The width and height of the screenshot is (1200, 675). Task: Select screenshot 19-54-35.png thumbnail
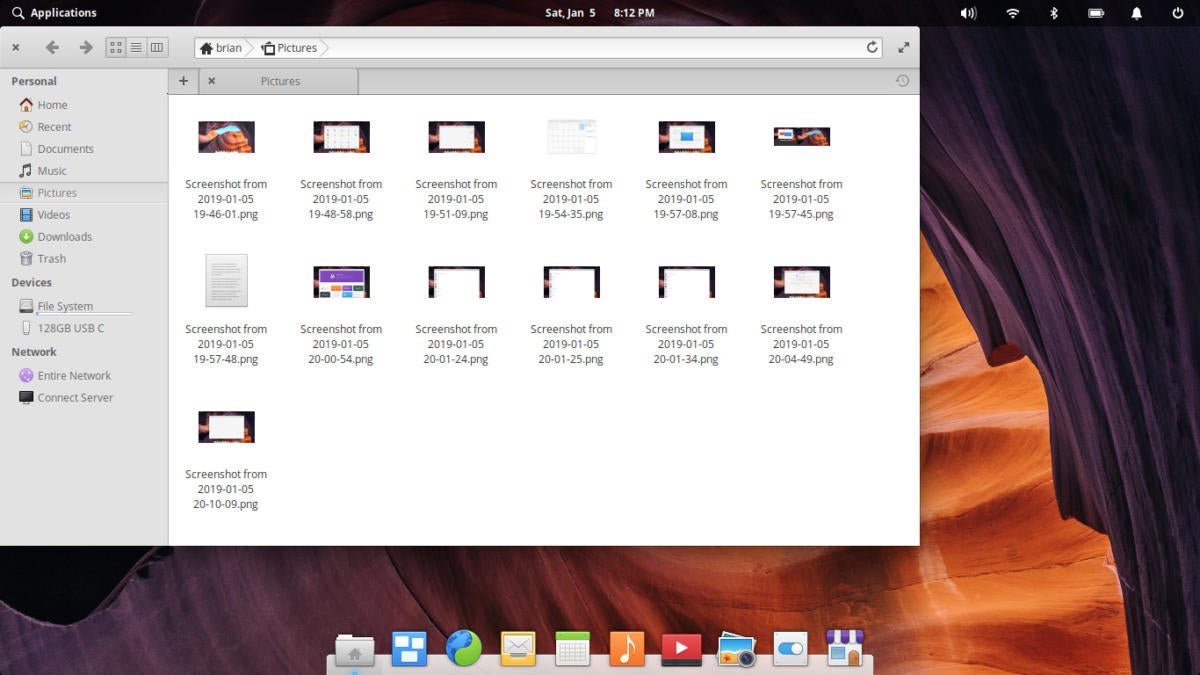coord(571,137)
